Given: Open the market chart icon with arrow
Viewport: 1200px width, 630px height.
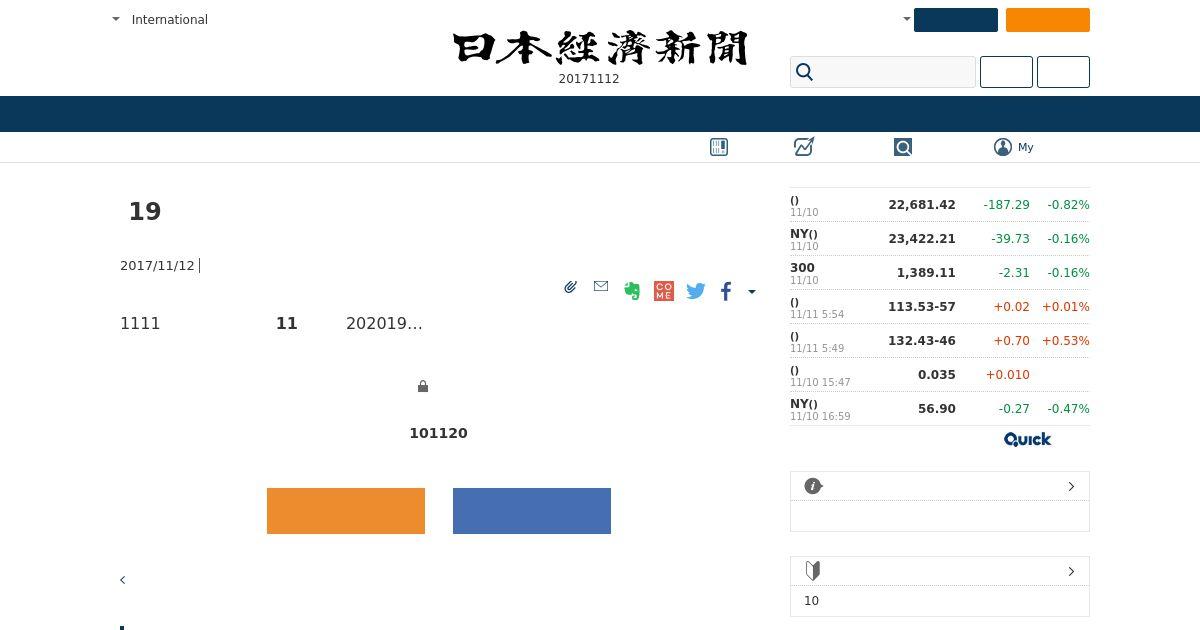Looking at the screenshot, I should click(x=804, y=147).
